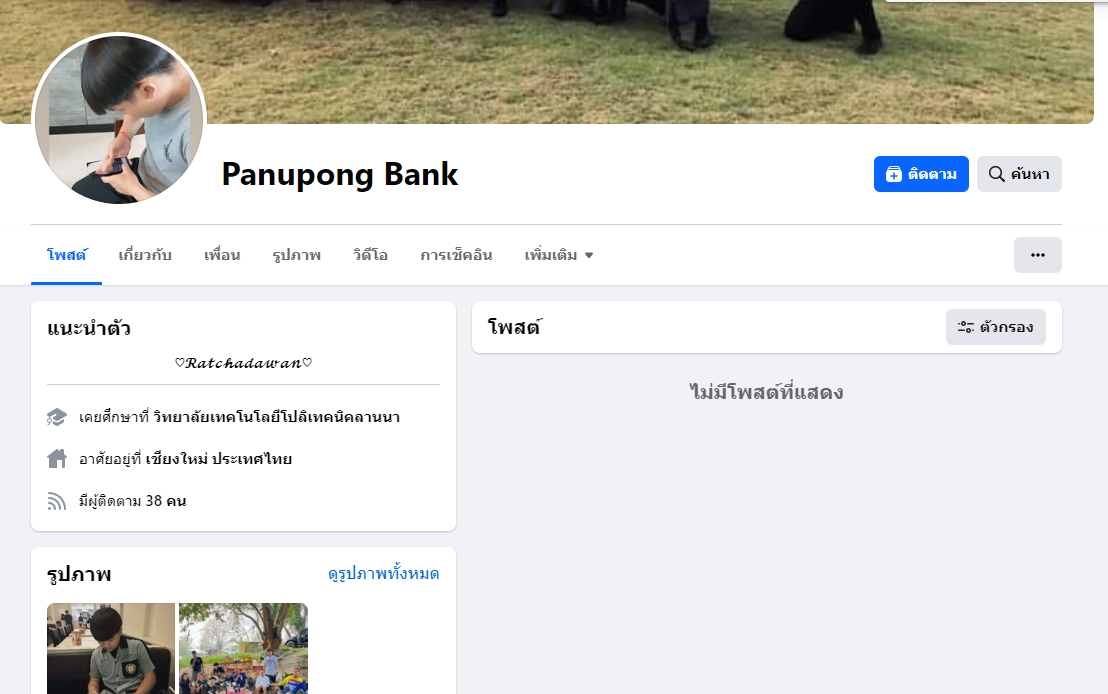This screenshot has height=694, width=1108.
Task: Click the followers feed icon
Action: [x=57, y=501]
